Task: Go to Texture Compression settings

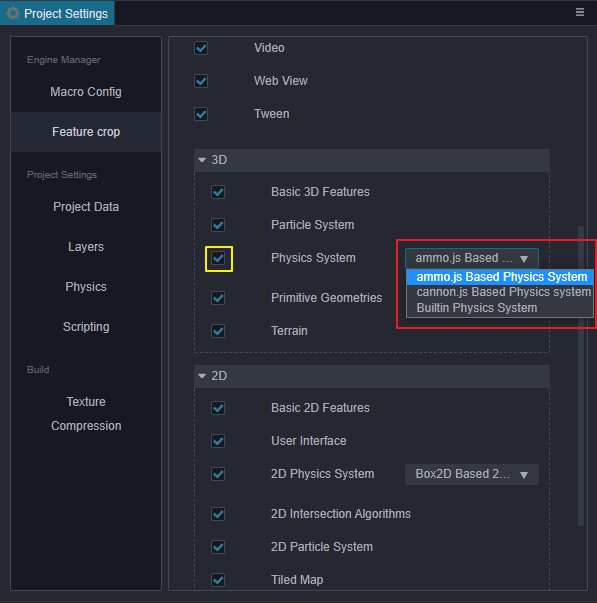Action: click(x=86, y=414)
